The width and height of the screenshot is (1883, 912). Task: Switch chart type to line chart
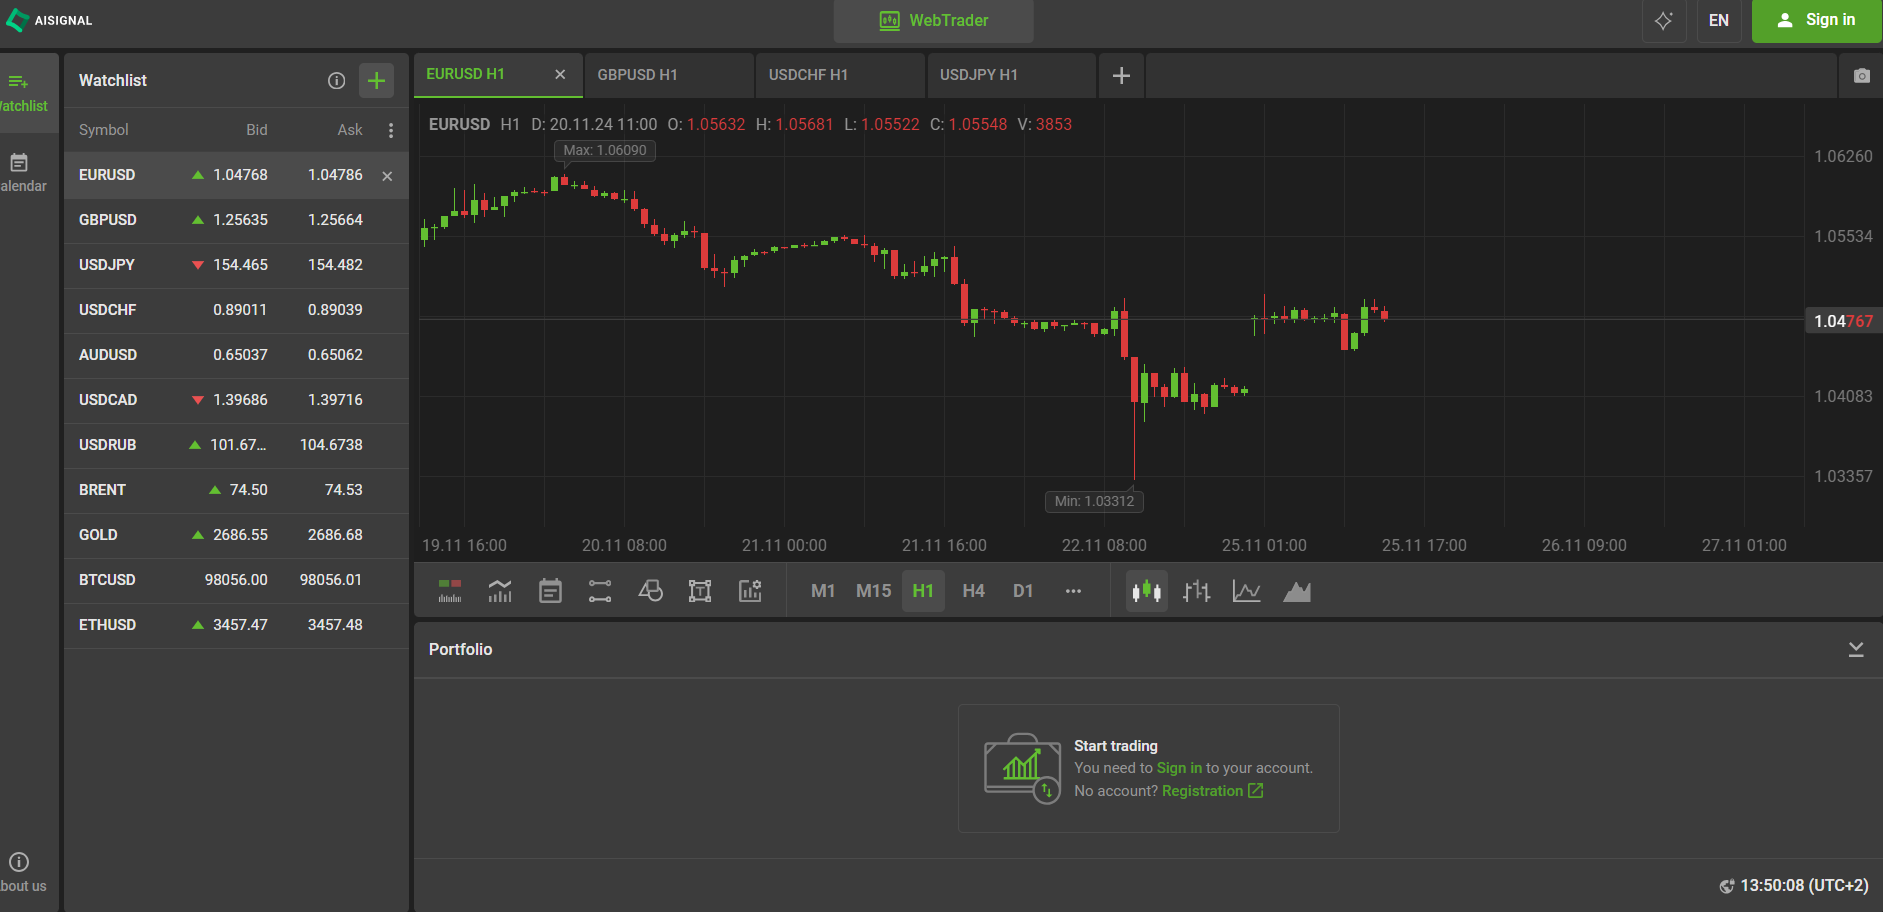1246,591
